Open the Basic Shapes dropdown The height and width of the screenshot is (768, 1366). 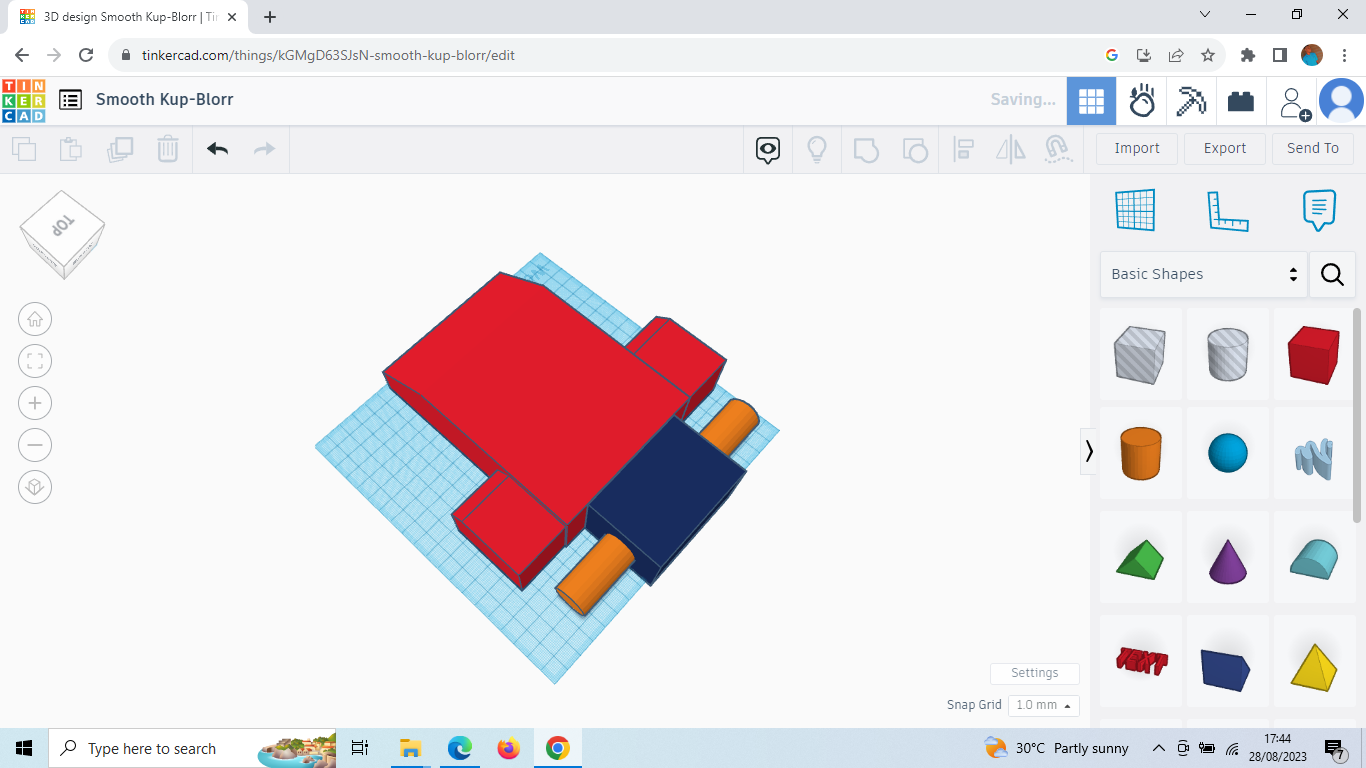(x=1200, y=273)
